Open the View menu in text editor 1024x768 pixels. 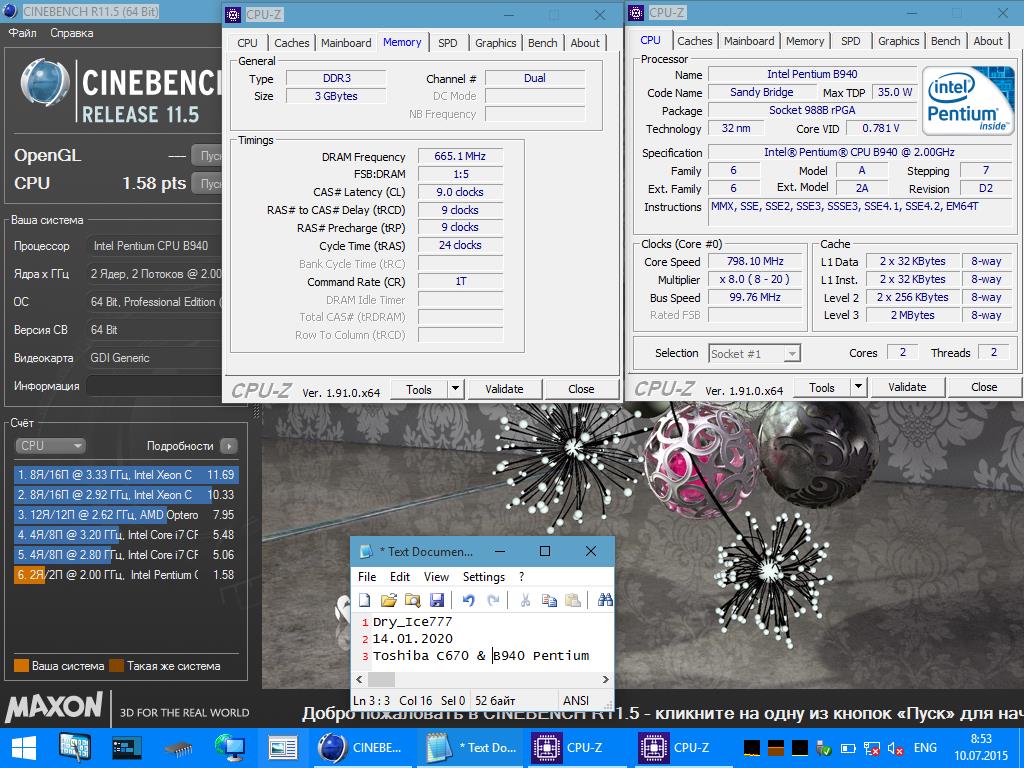pos(436,577)
